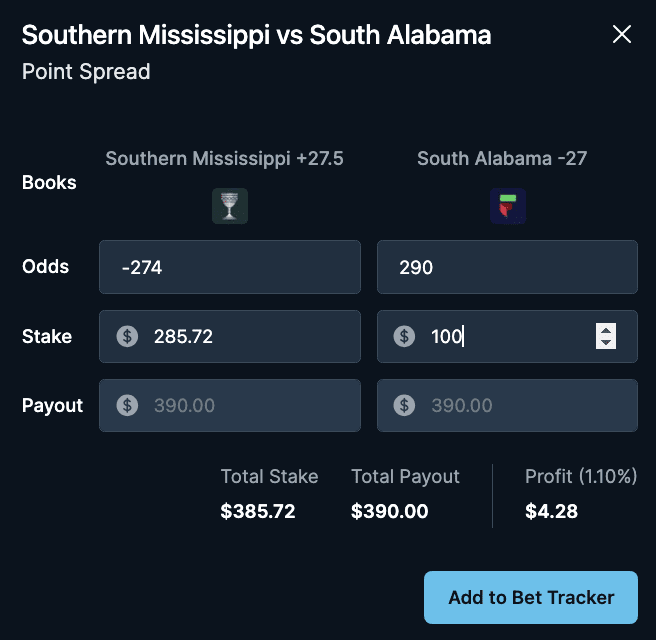
Task: Close the Southern Mississippi vs South Alabama dialog
Action: coord(622,34)
